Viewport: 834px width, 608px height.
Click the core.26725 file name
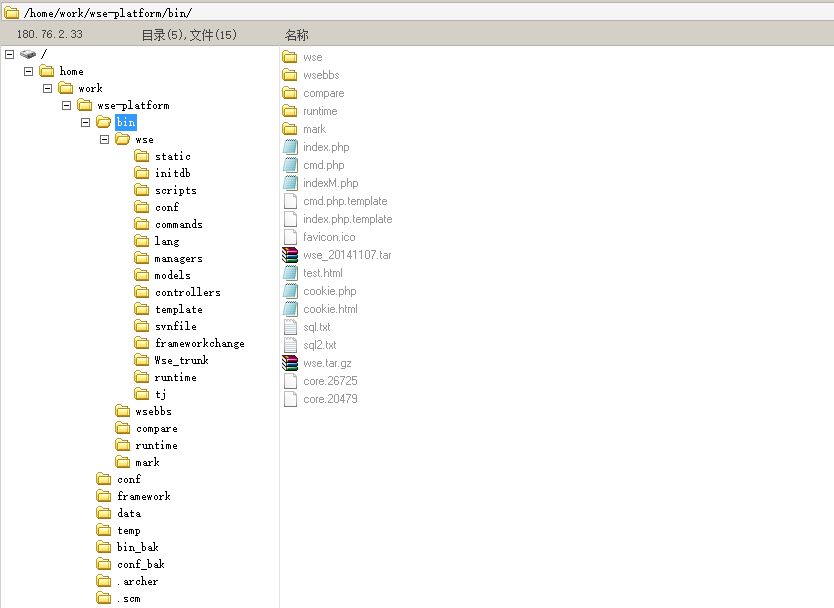330,381
